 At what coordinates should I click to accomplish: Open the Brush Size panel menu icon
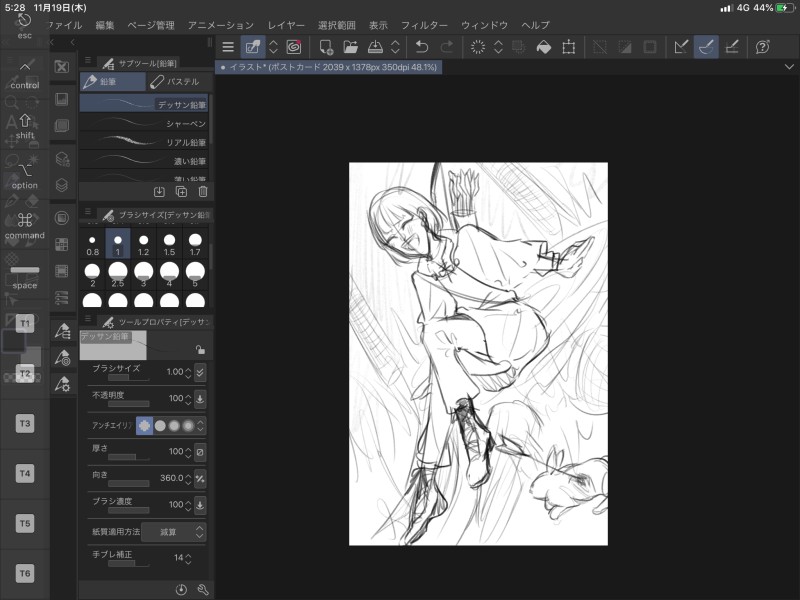point(88,211)
